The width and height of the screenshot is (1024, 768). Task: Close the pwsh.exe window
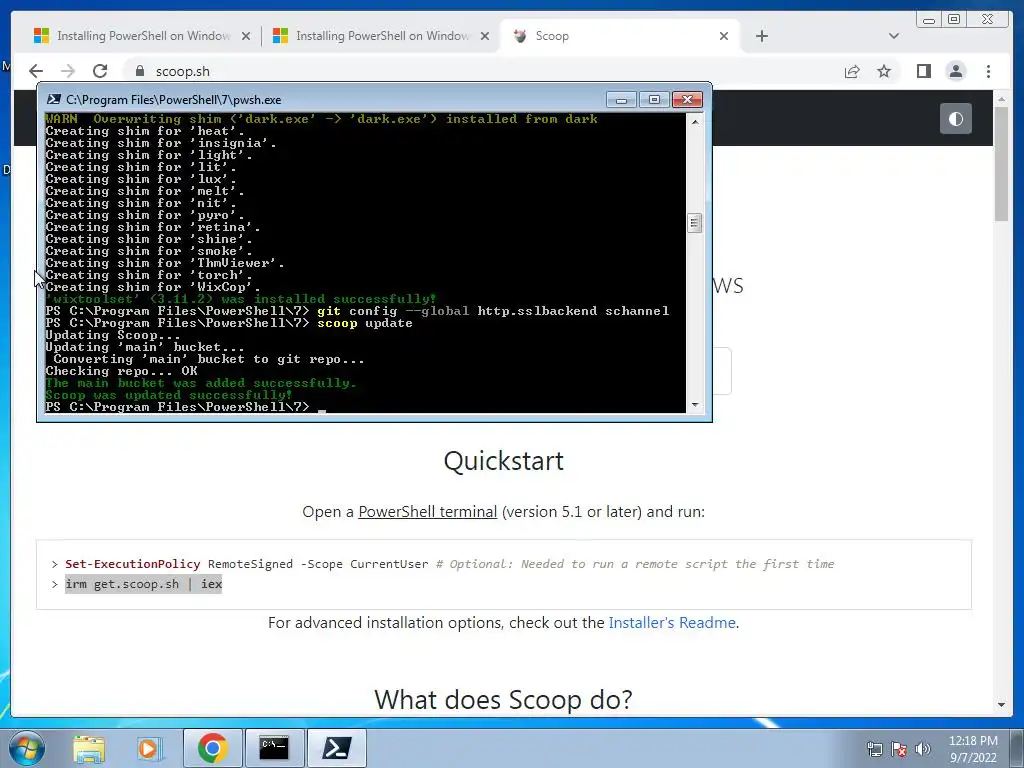tap(687, 99)
